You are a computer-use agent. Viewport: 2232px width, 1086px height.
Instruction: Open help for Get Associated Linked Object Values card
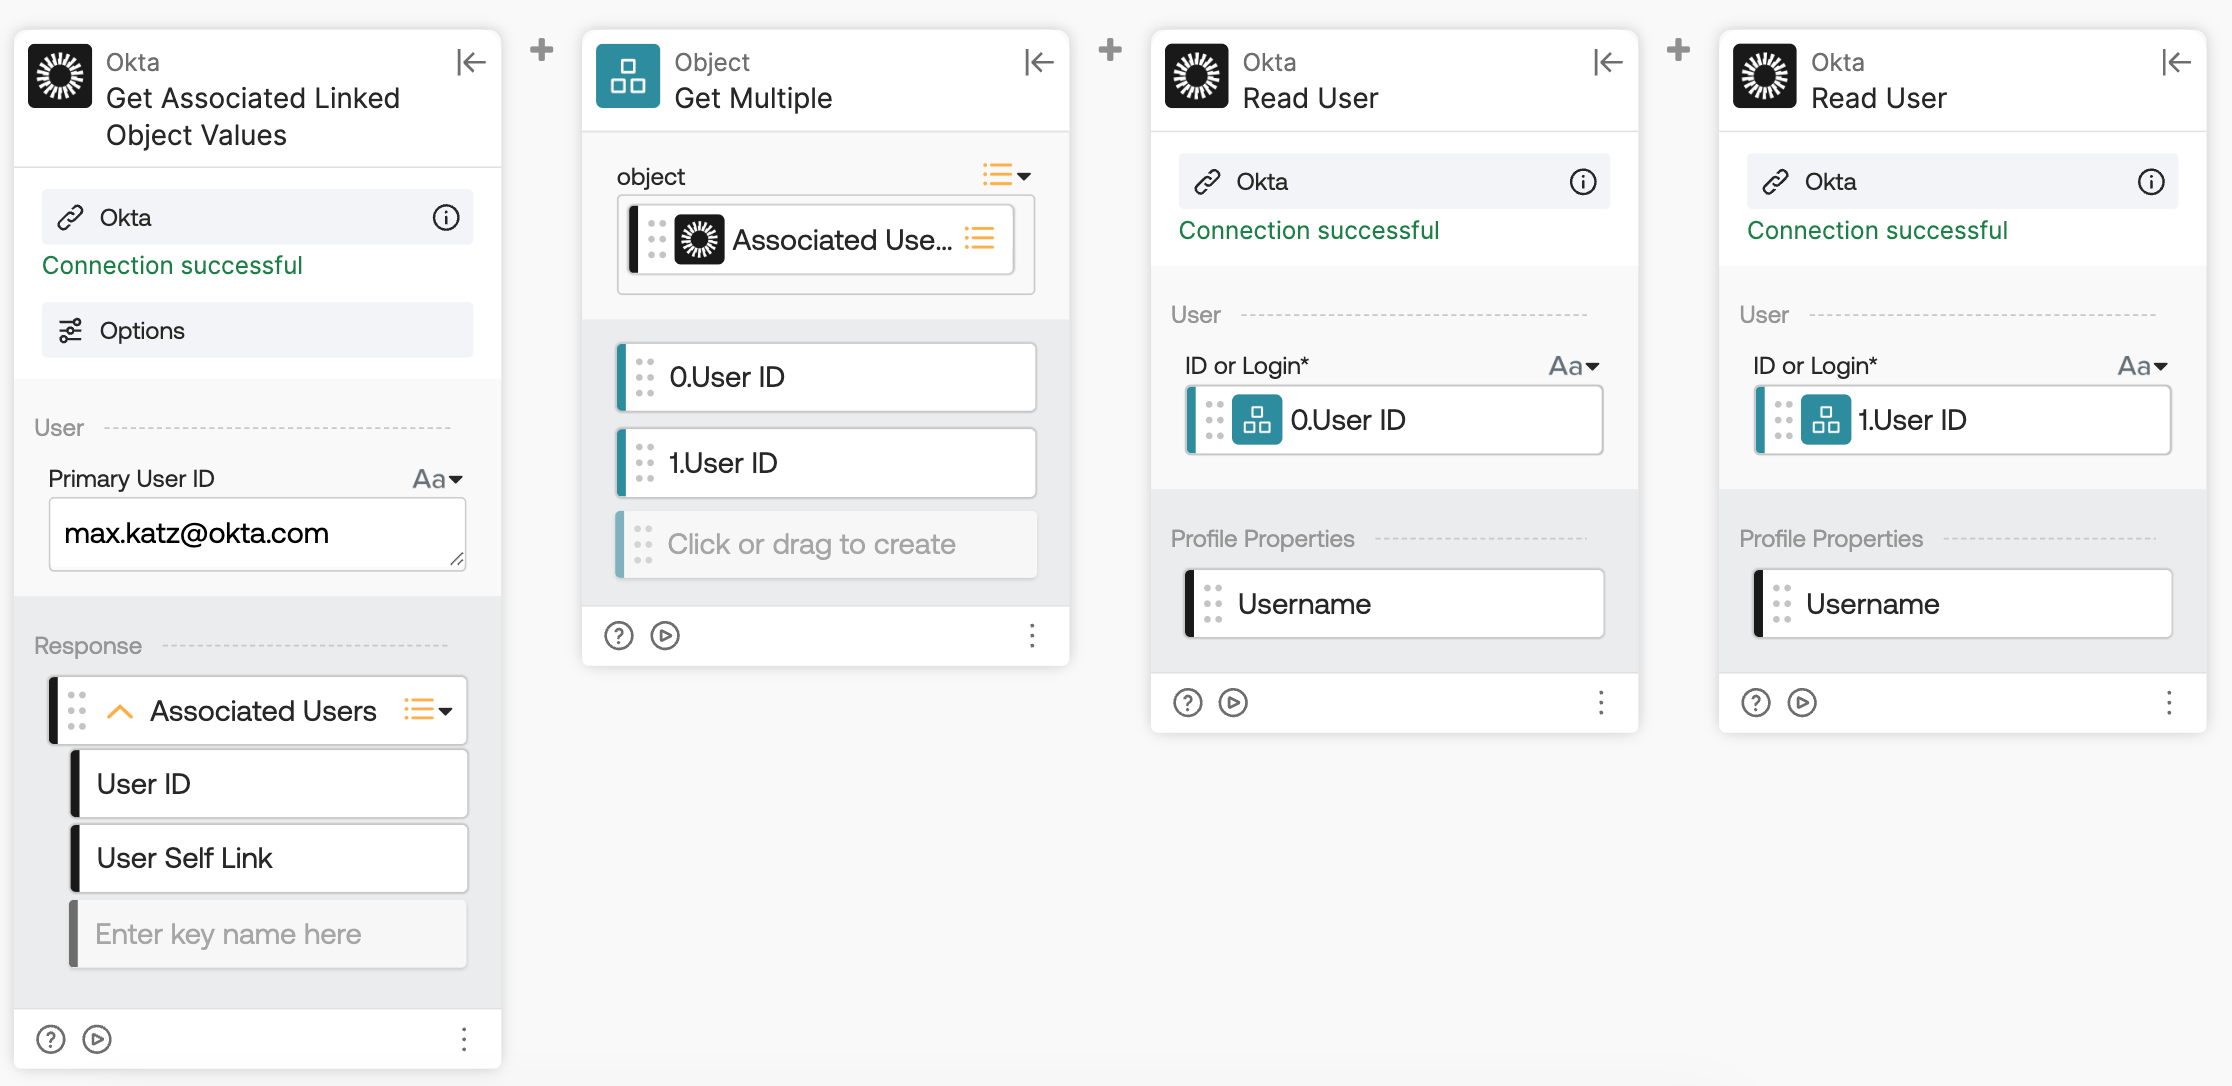pyautogui.click(x=51, y=1039)
